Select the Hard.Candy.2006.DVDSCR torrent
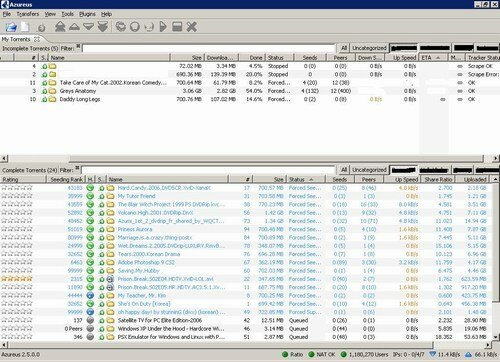Screen dimensions: 500x362 pyautogui.click(x=246, y=188)
